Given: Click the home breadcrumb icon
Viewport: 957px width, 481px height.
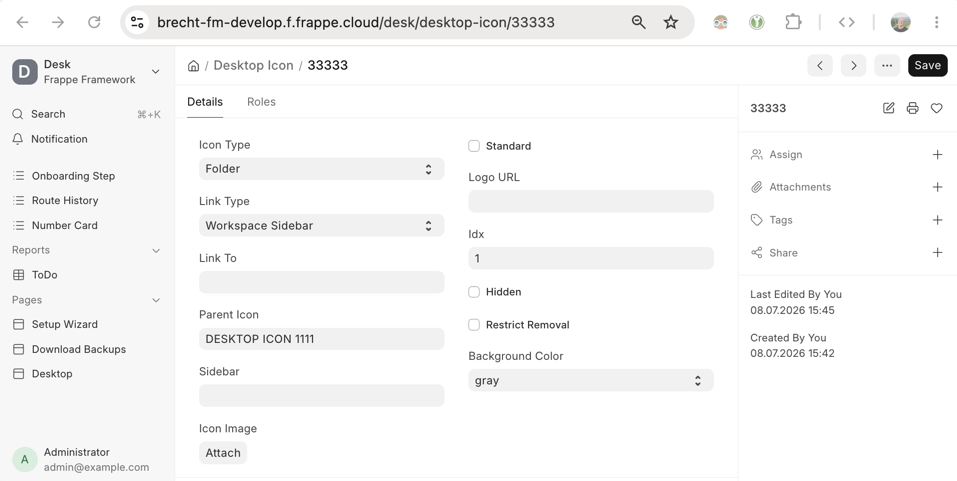Looking at the screenshot, I should click(193, 65).
